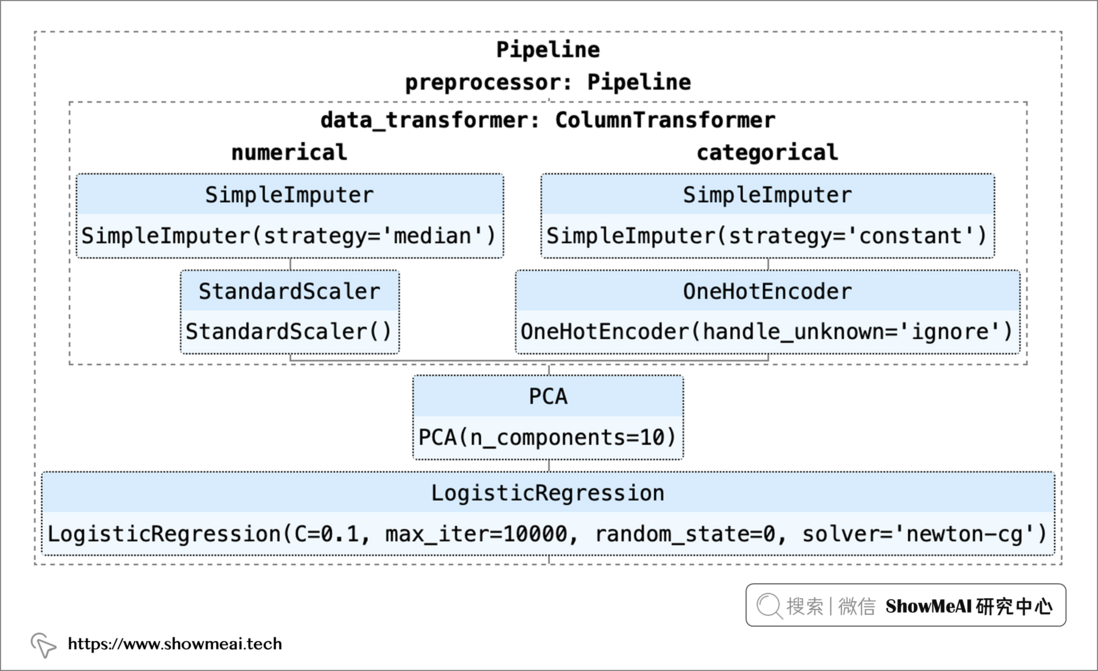Click the magnifier icon in search badge
Image resolution: width=1098 pixels, height=671 pixels.
click(x=769, y=606)
